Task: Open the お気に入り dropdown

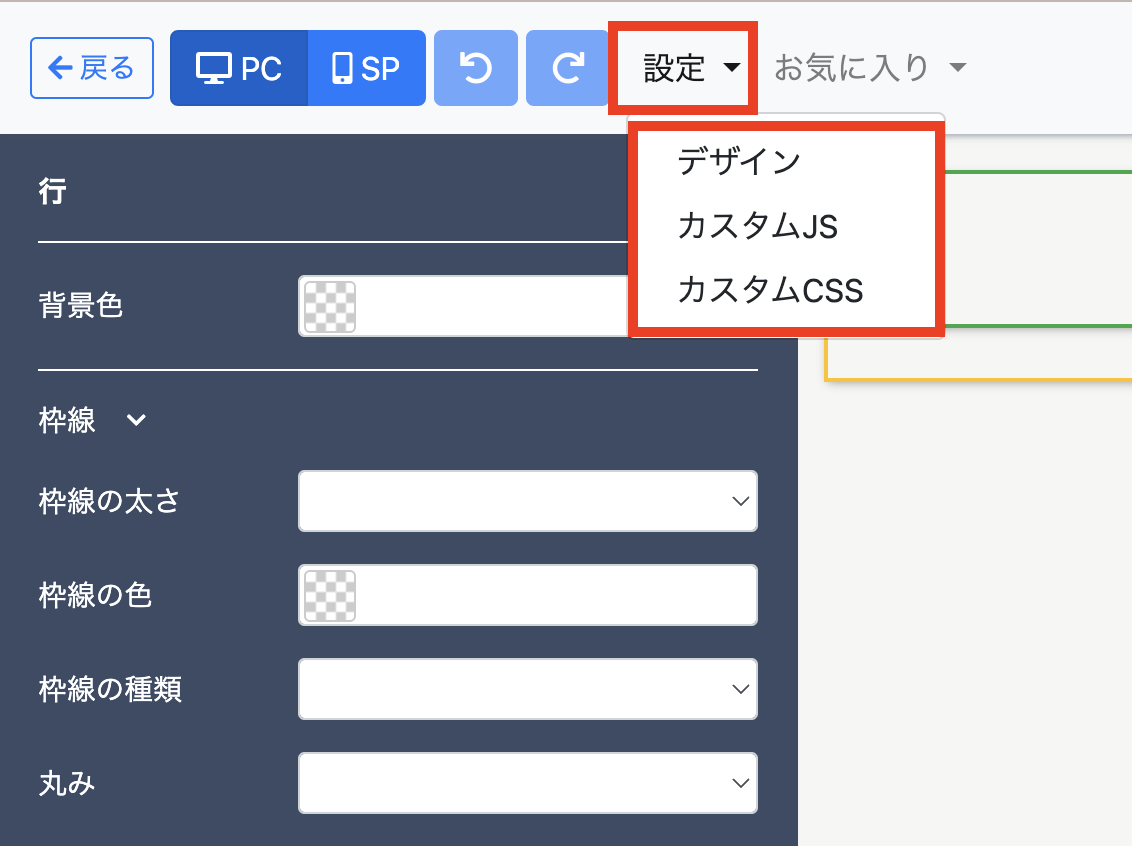Action: coord(869,68)
